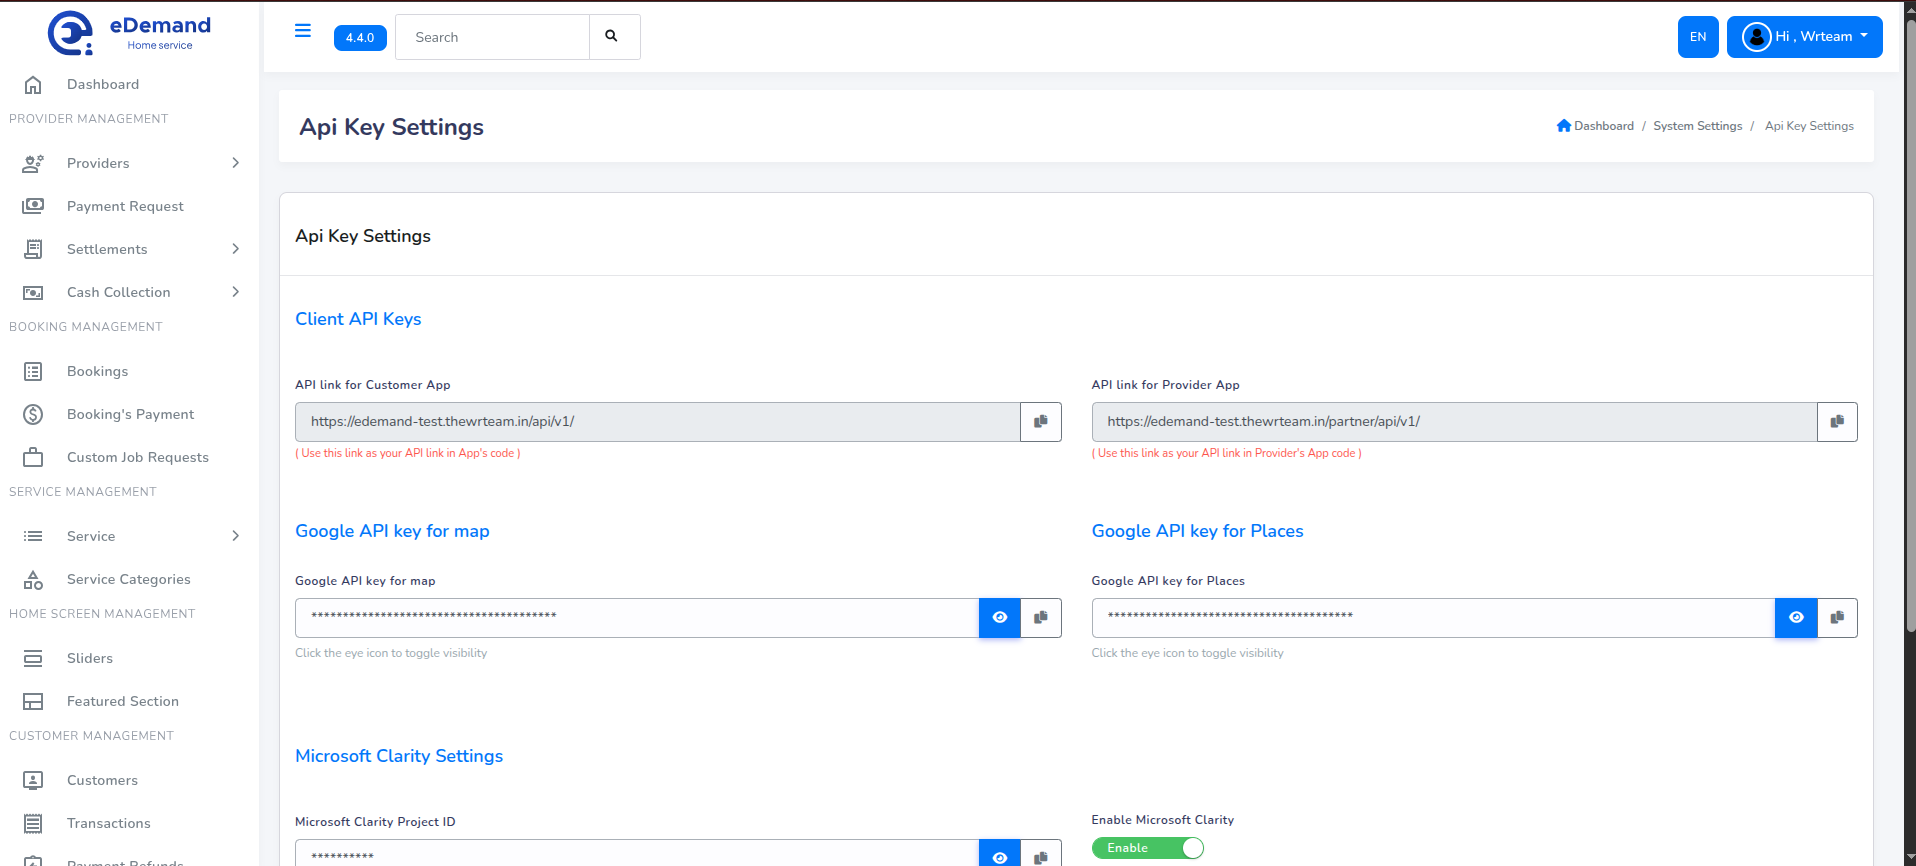The height and width of the screenshot is (866, 1916).
Task: Copy the API link for Provider App
Action: pos(1837,422)
